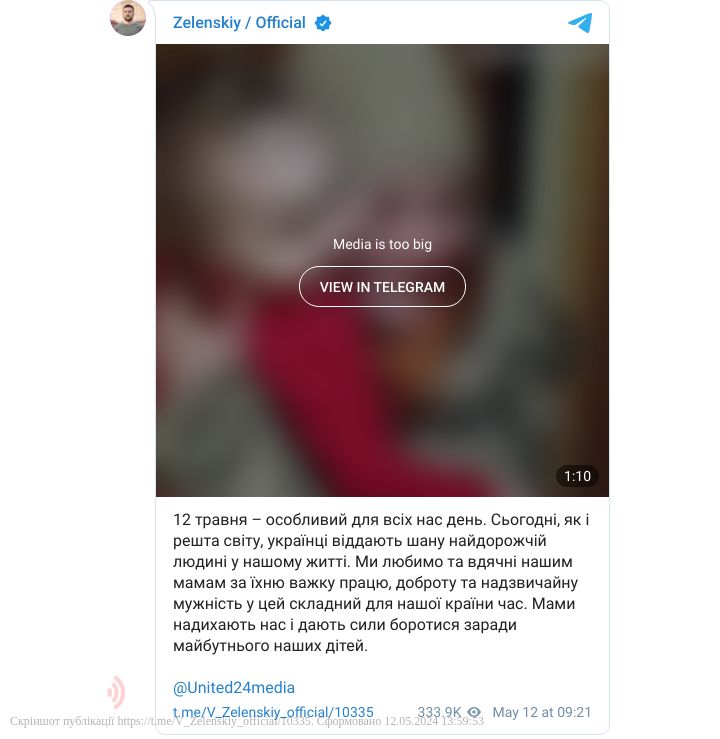Click the blue verified badge icon
This screenshot has width=720, height=739.
pos(323,23)
